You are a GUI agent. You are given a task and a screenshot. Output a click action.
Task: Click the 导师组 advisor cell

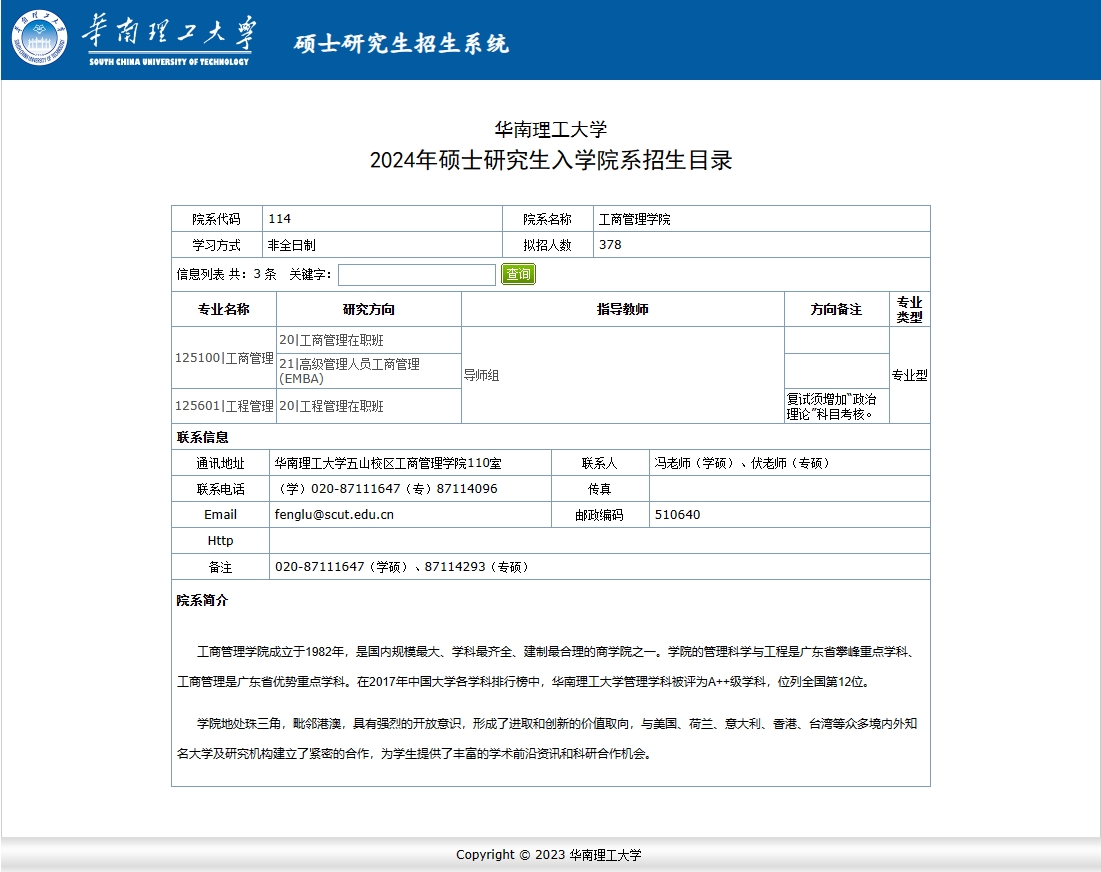pos(481,376)
